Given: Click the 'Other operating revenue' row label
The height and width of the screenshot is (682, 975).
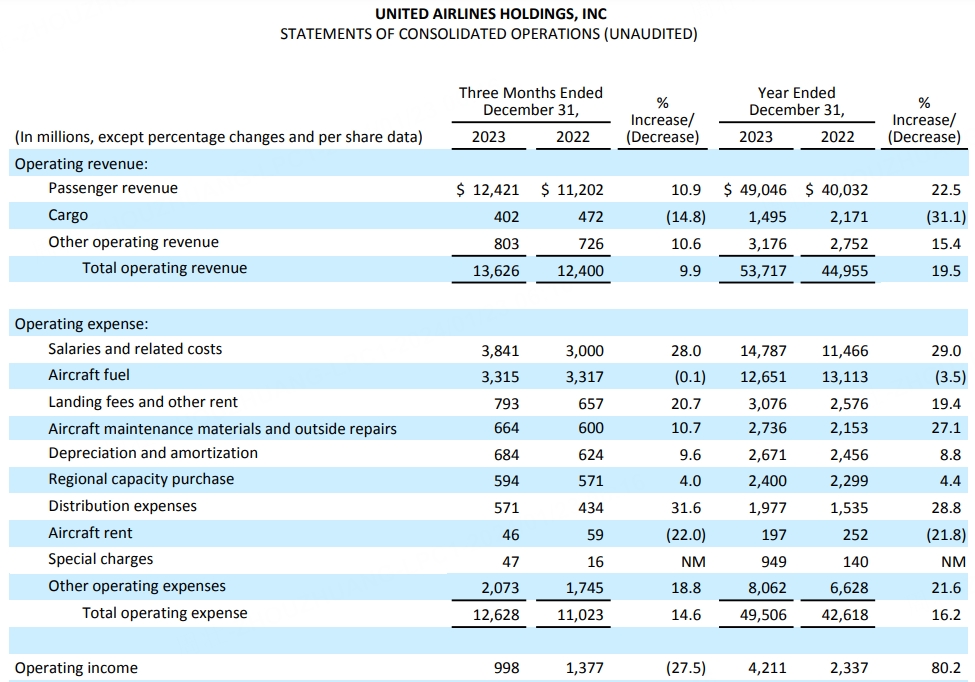Looking at the screenshot, I should coord(134,242).
